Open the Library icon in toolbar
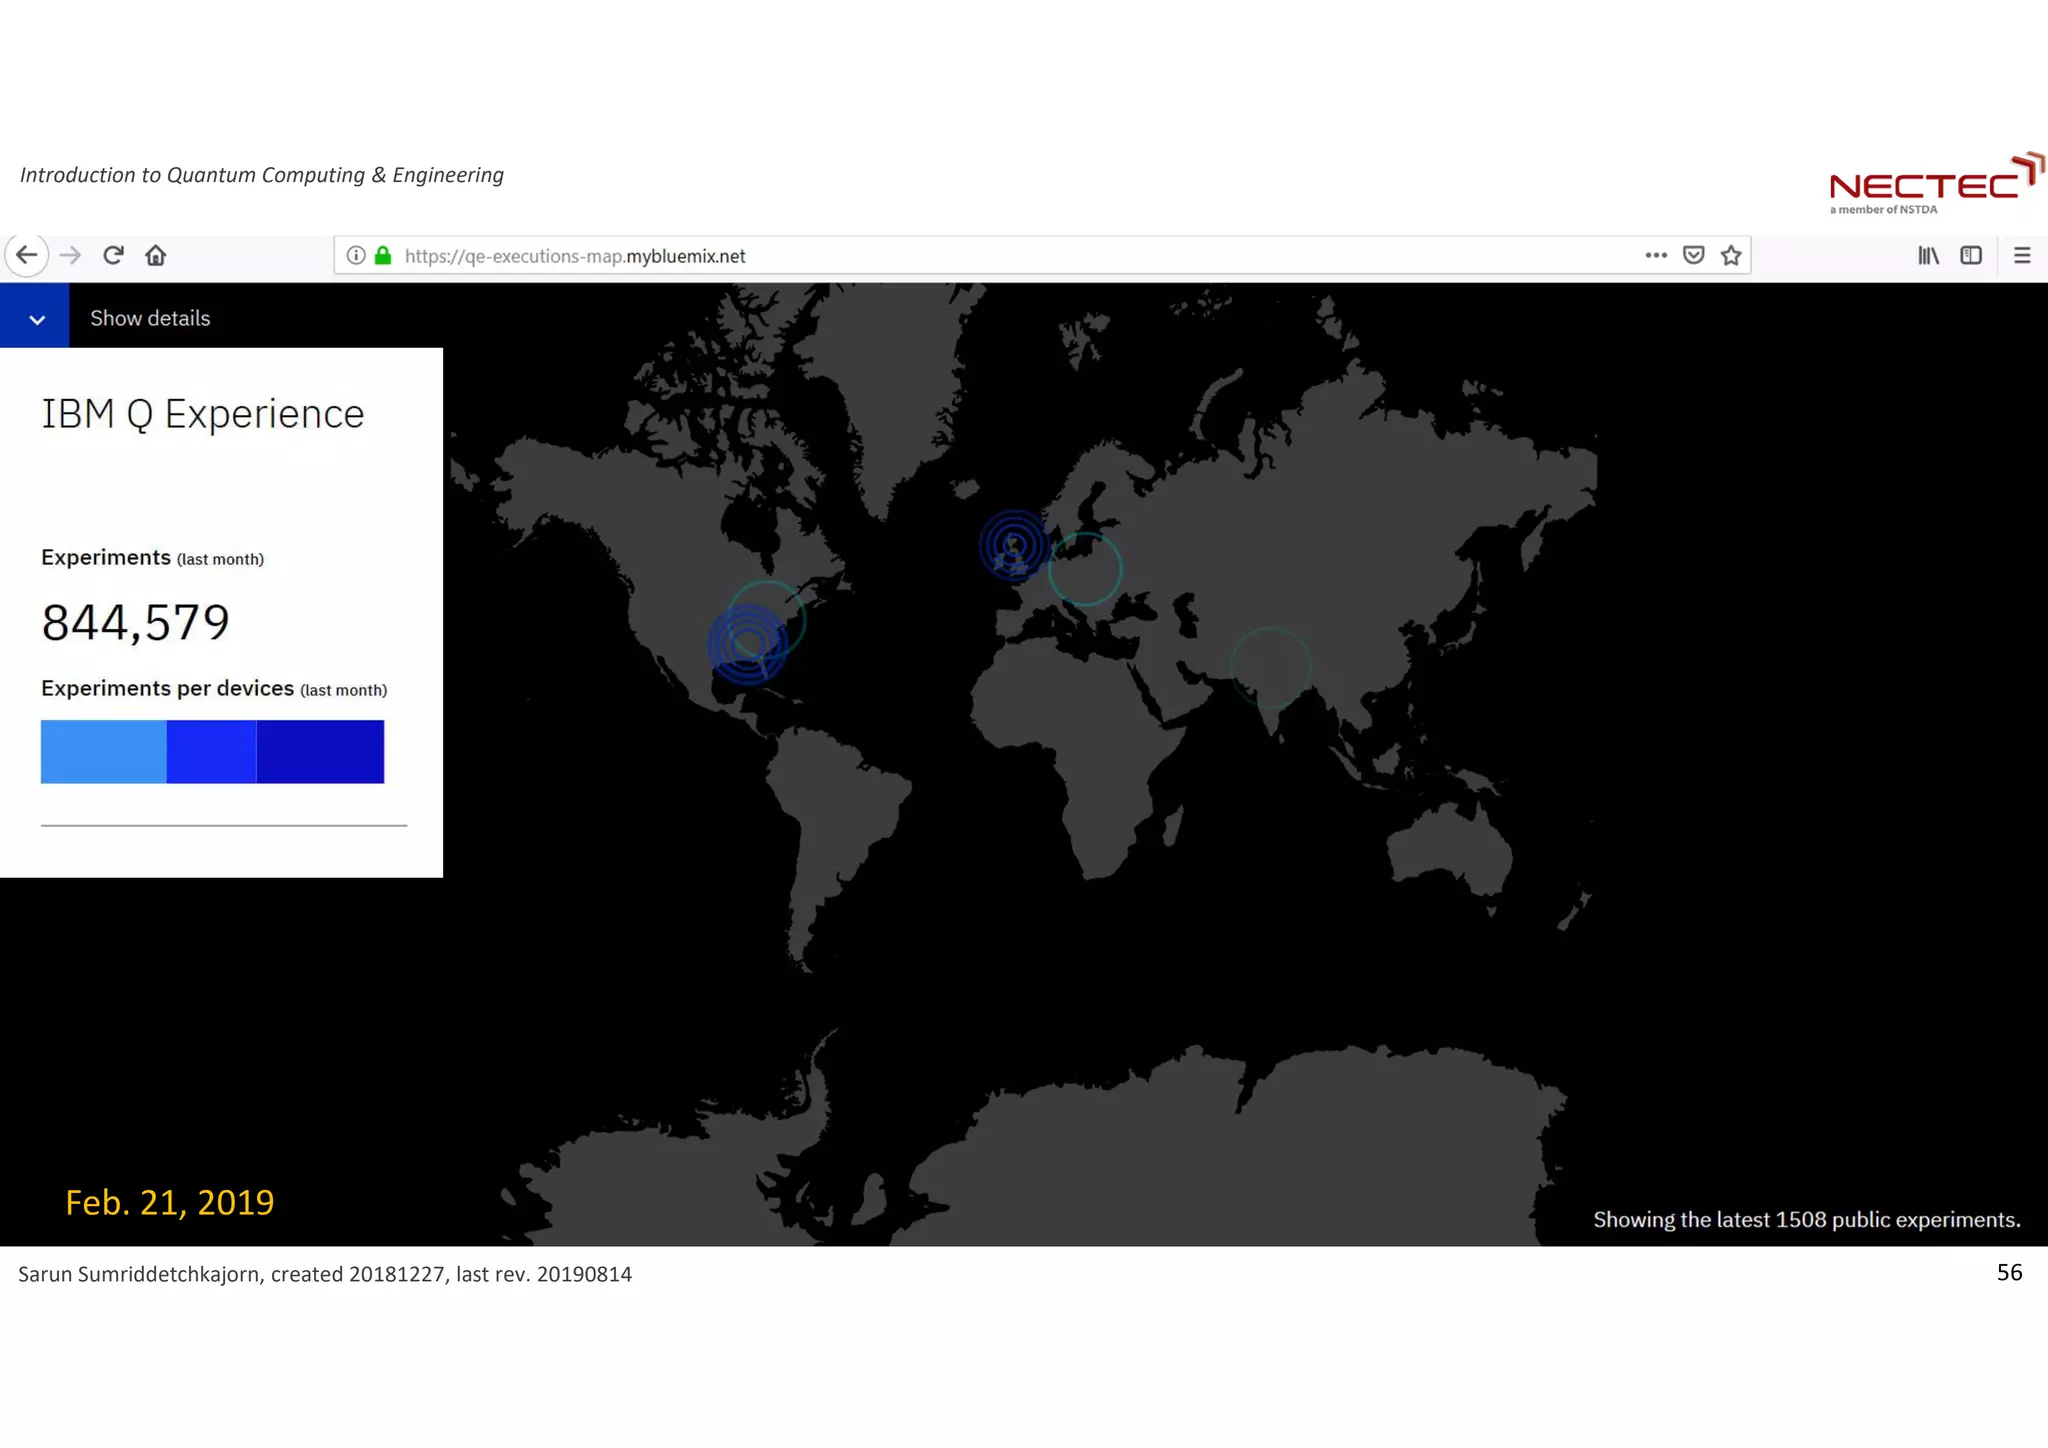The image size is (2048, 1448). 1928,255
